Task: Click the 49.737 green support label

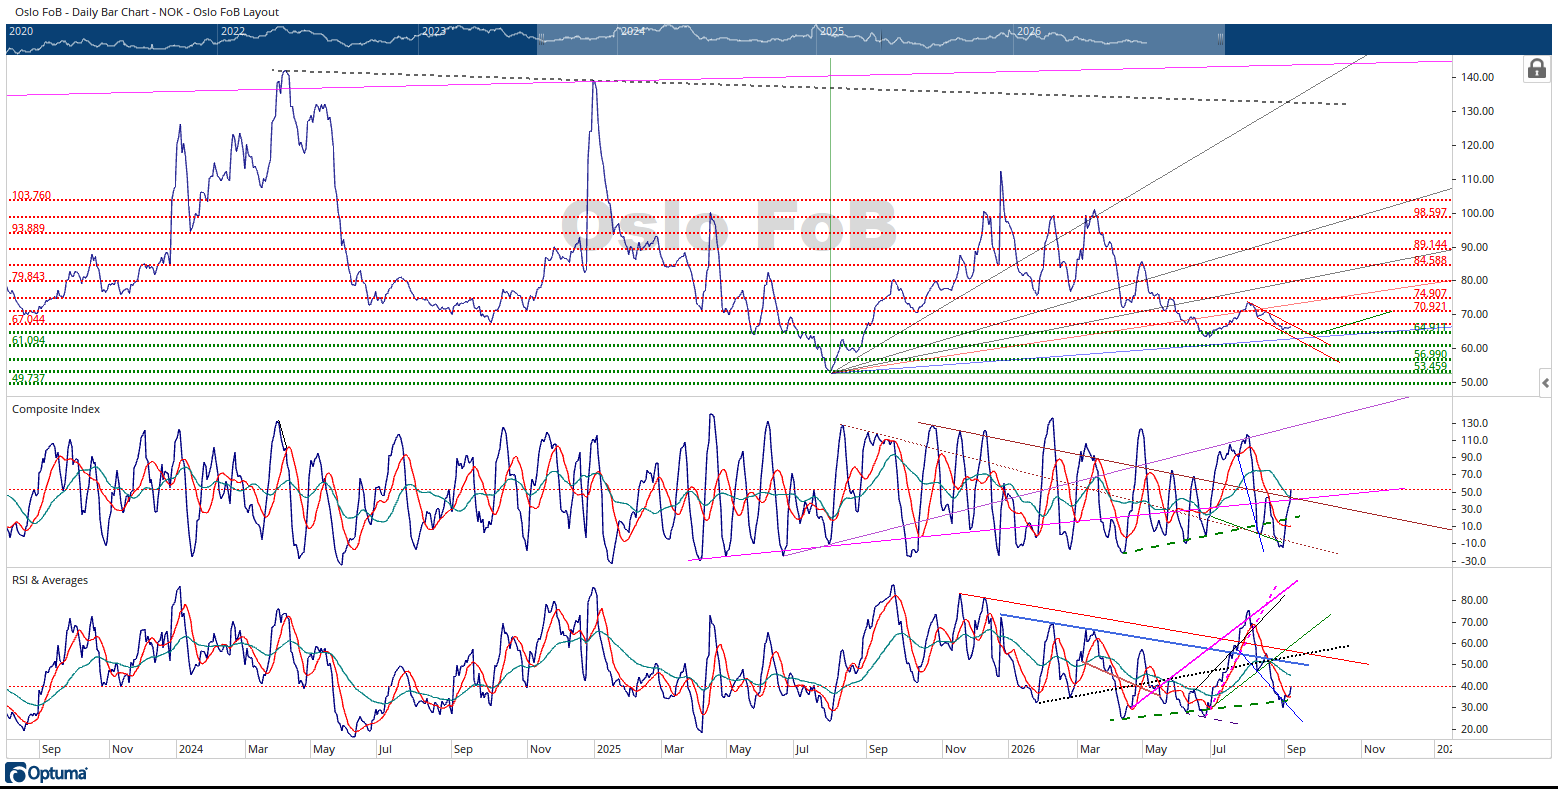Action: coord(29,378)
